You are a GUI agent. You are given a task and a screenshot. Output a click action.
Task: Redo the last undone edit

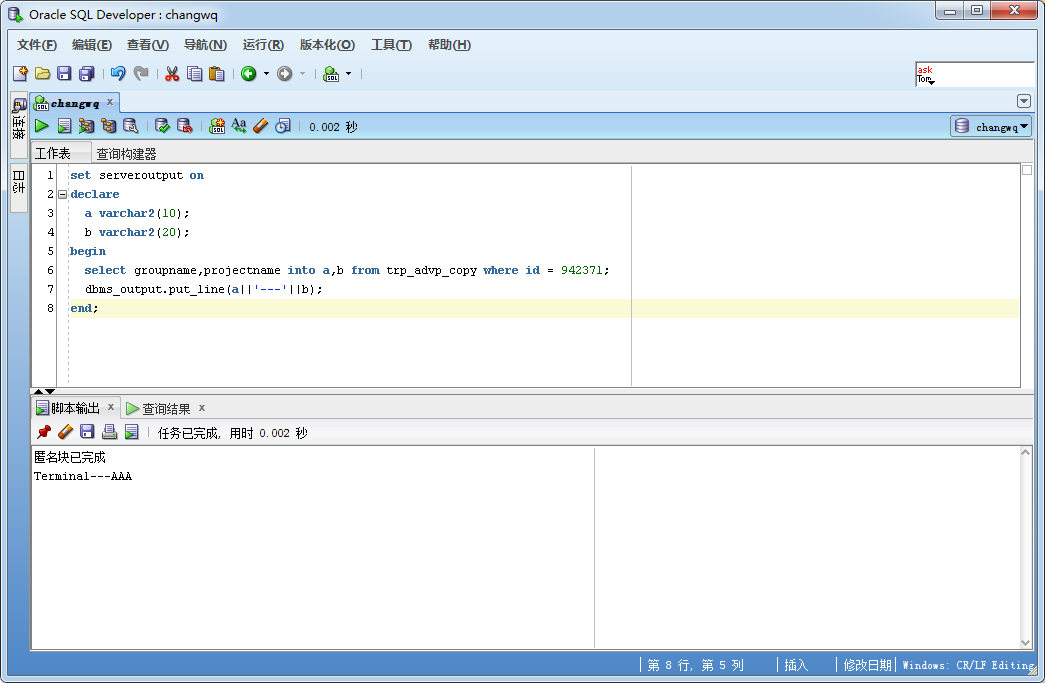(141, 73)
